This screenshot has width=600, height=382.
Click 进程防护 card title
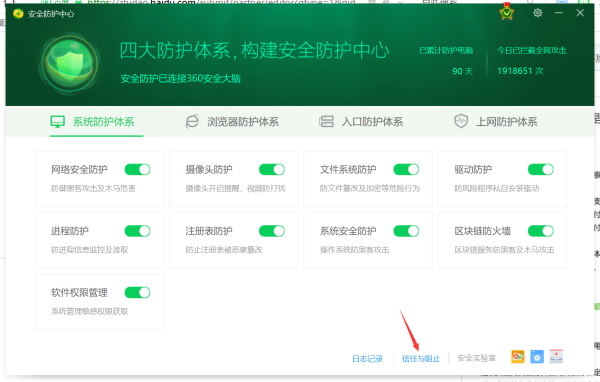click(70, 231)
